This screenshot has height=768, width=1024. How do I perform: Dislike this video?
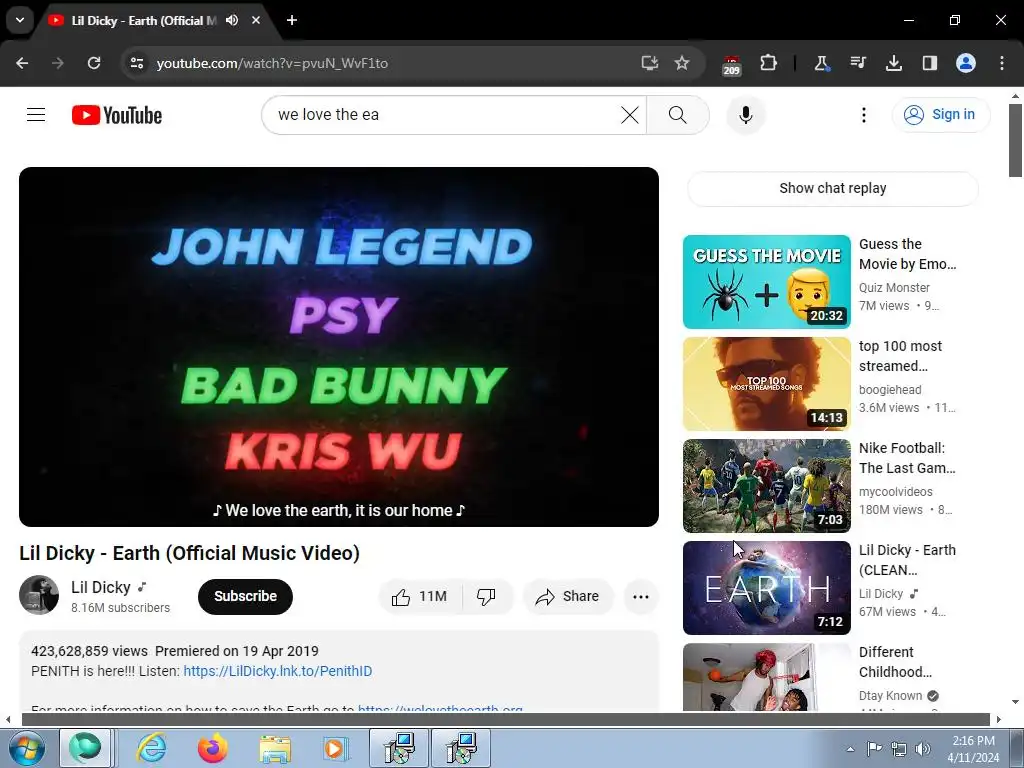(x=487, y=596)
